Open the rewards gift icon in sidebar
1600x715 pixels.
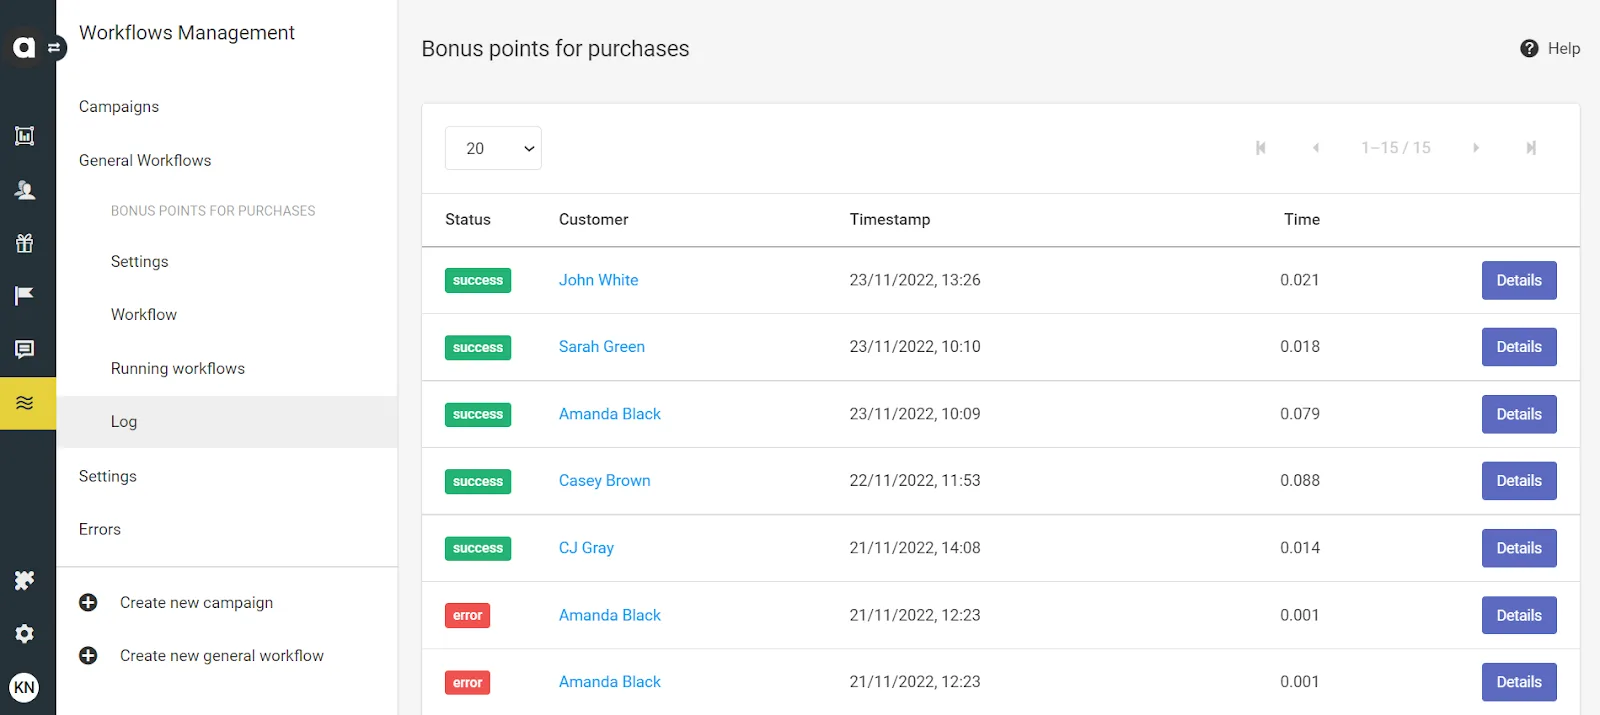point(25,243)
